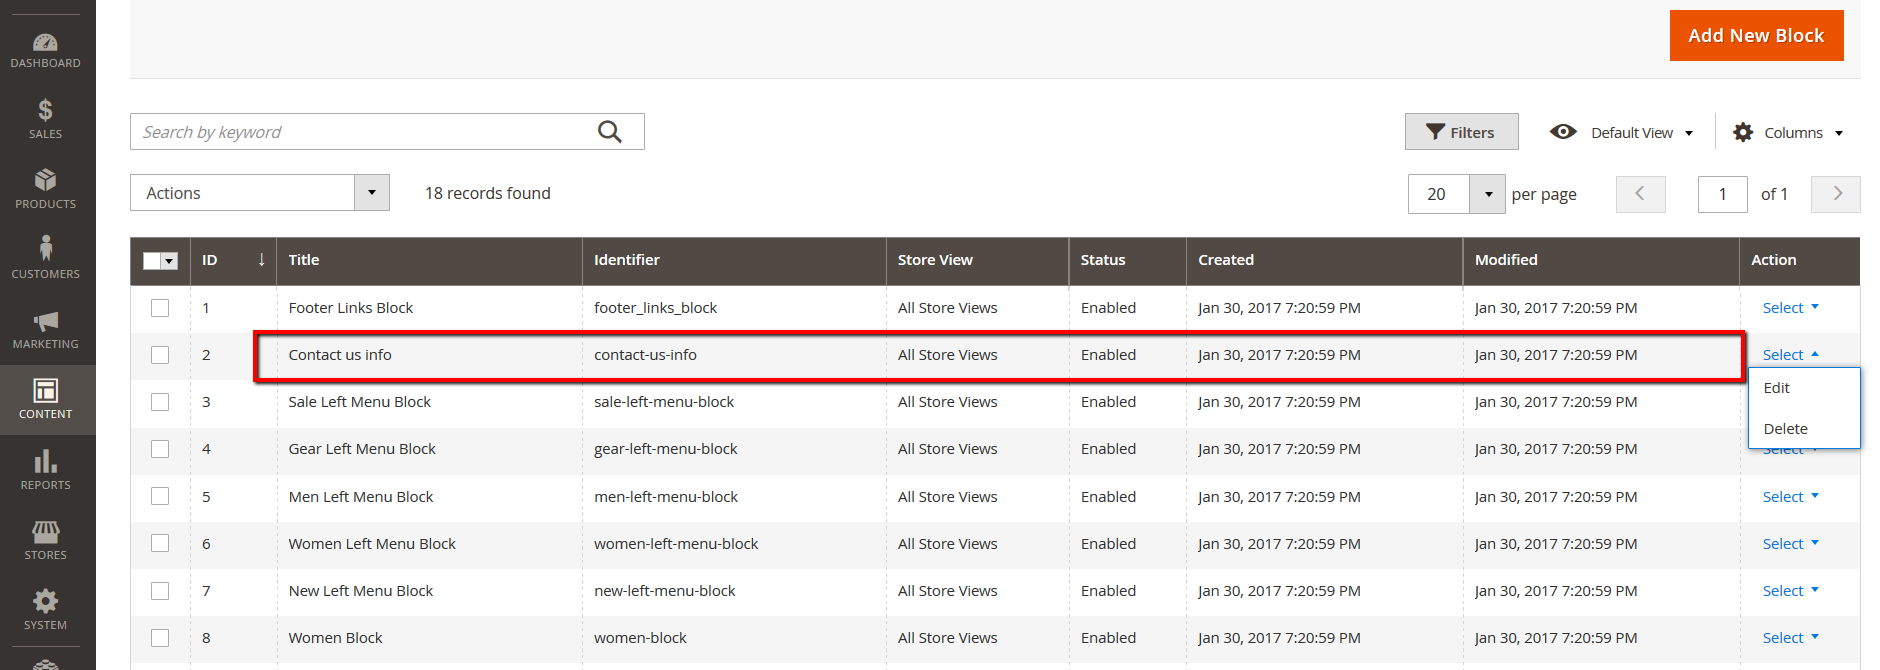
Task: Click the Filters button
Action: click(1461, 132)
